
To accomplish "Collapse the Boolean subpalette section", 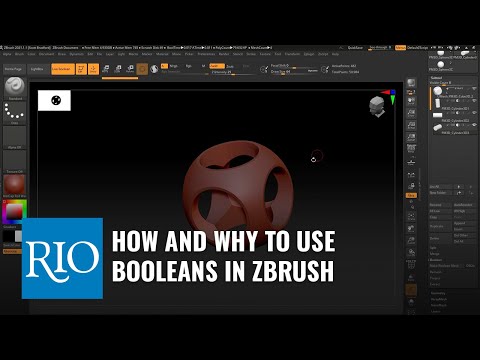I will 436,260.
